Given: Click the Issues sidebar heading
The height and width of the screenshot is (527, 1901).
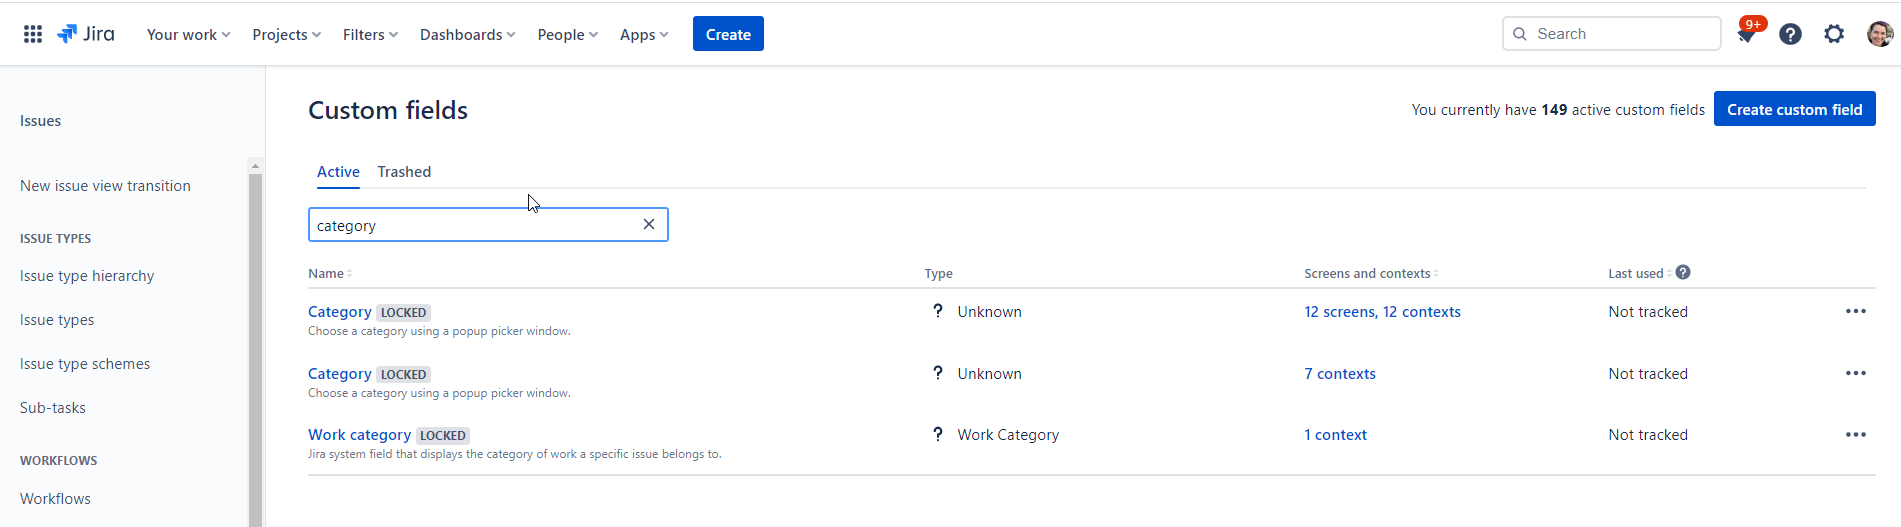Looking at the screenshot, I should pyautogui.click(x=40, y=121).
